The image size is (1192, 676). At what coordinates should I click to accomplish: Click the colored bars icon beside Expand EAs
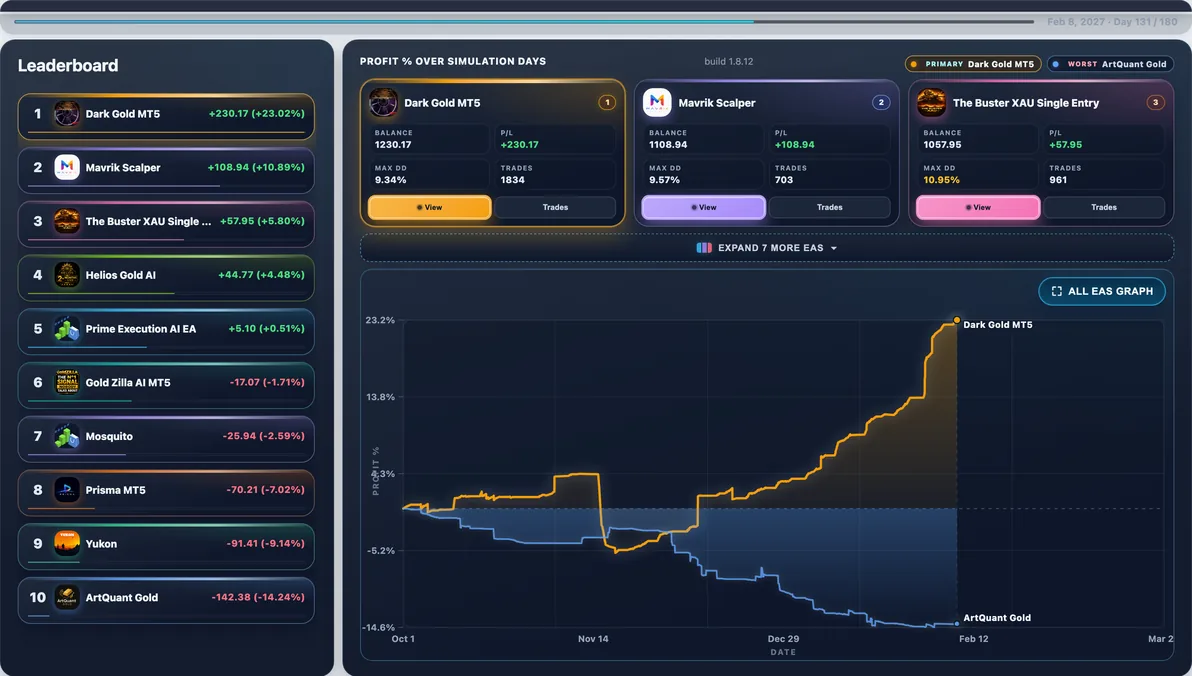coord(704,248)
